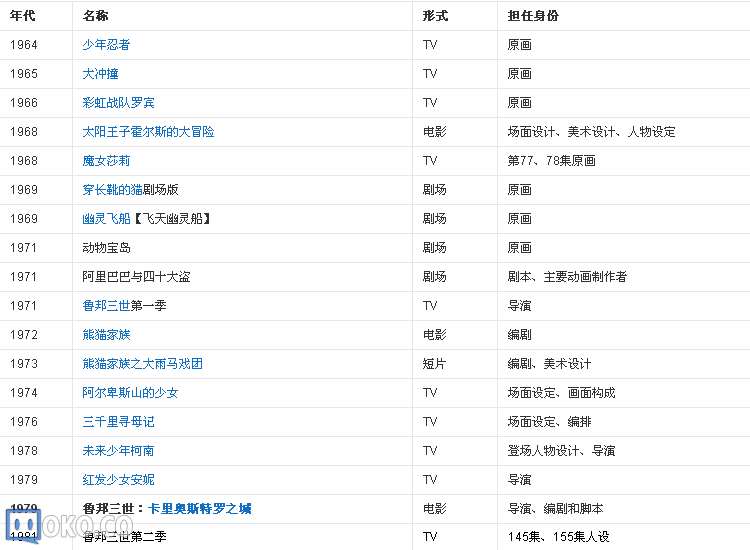This screenshot has height=550, width=750.
Task: Open the 太阳王子霍尔斯的大冒险 link
Action: point(148,132)
